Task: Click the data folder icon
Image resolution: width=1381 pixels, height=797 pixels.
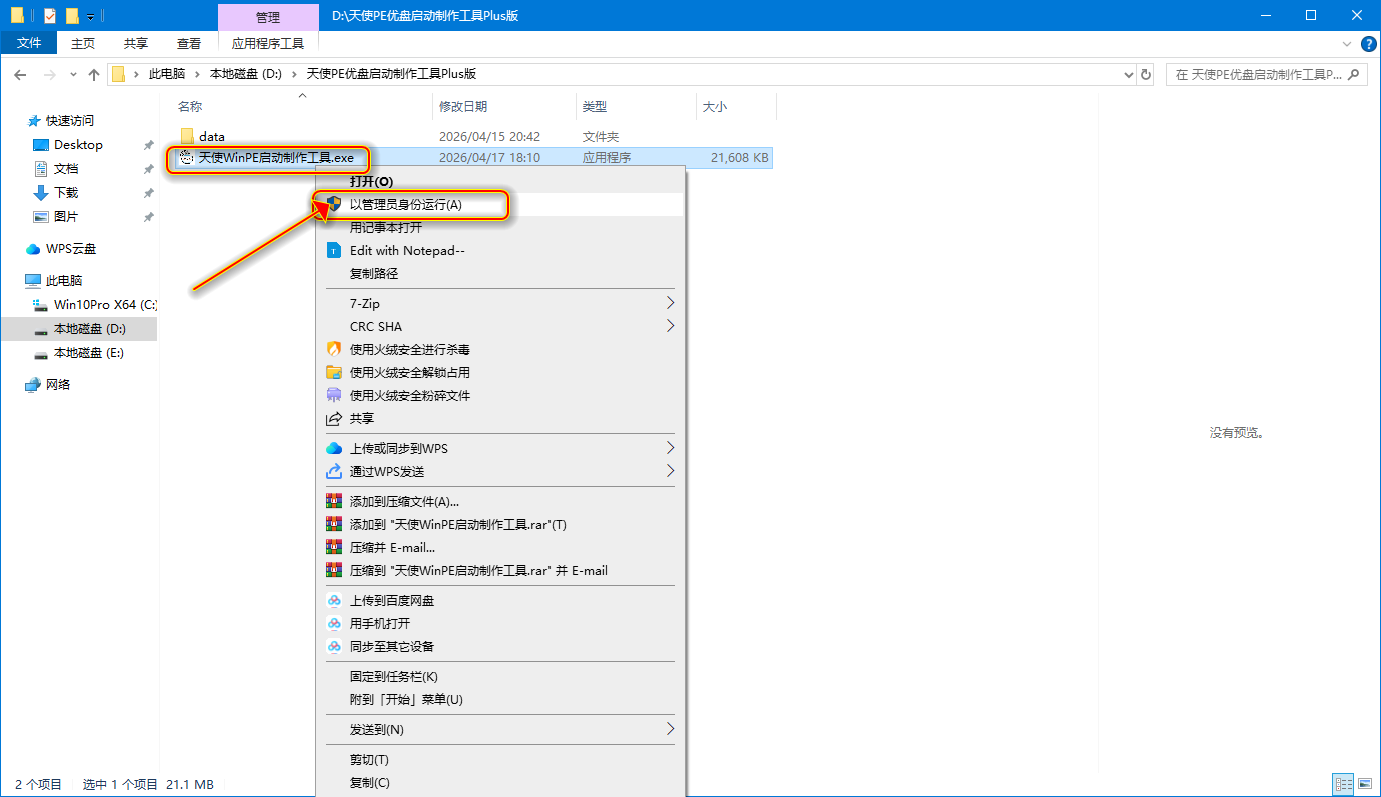Action: coord(187,136)
